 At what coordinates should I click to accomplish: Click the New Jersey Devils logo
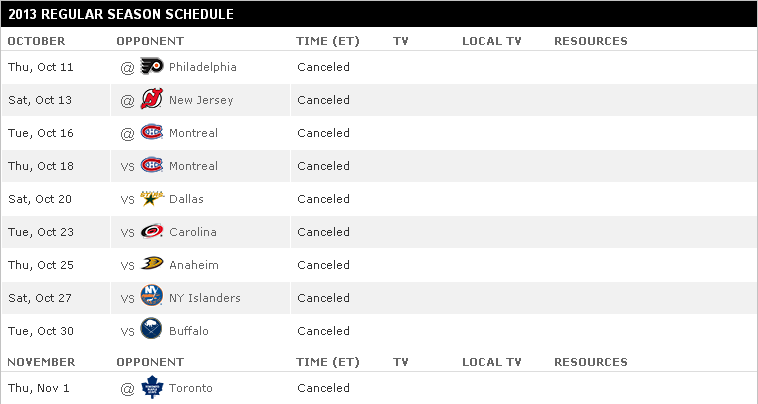152,99
